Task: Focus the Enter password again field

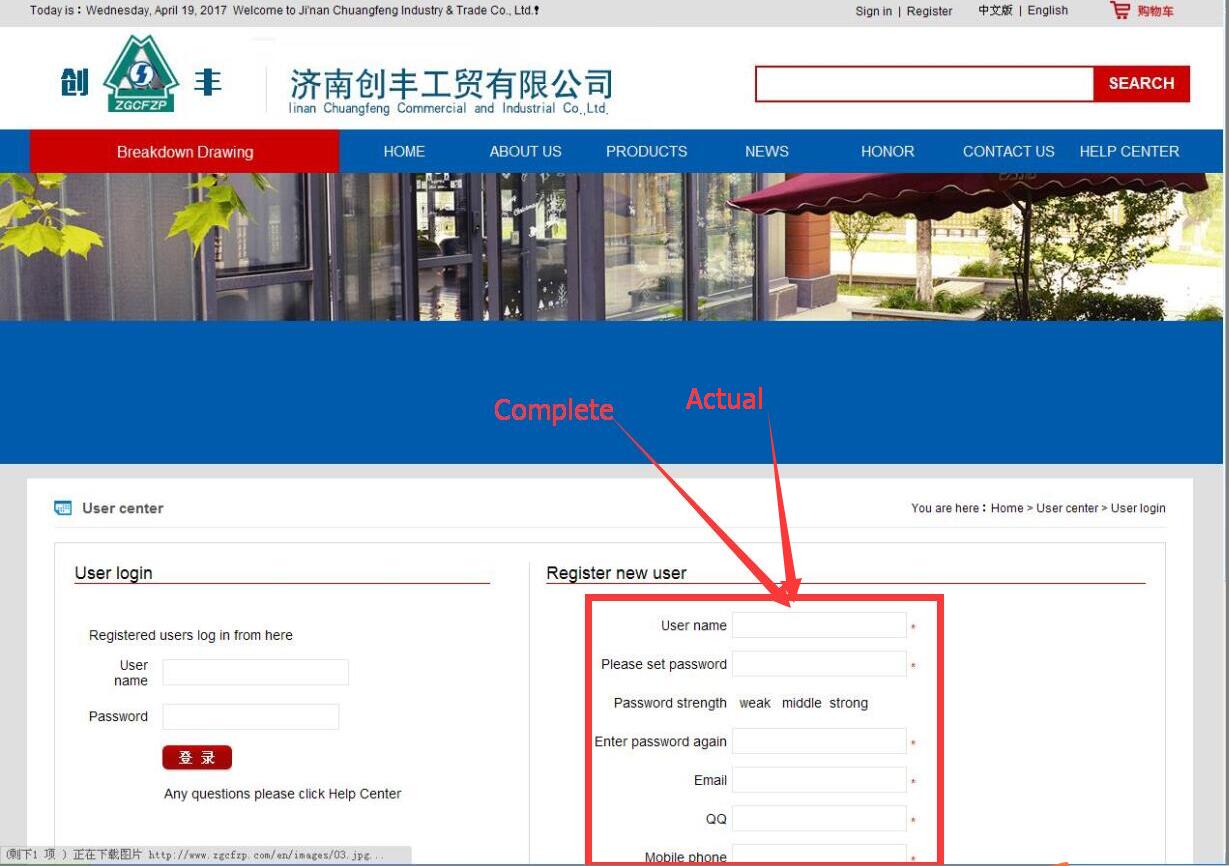Action: [x=819, y=741]
